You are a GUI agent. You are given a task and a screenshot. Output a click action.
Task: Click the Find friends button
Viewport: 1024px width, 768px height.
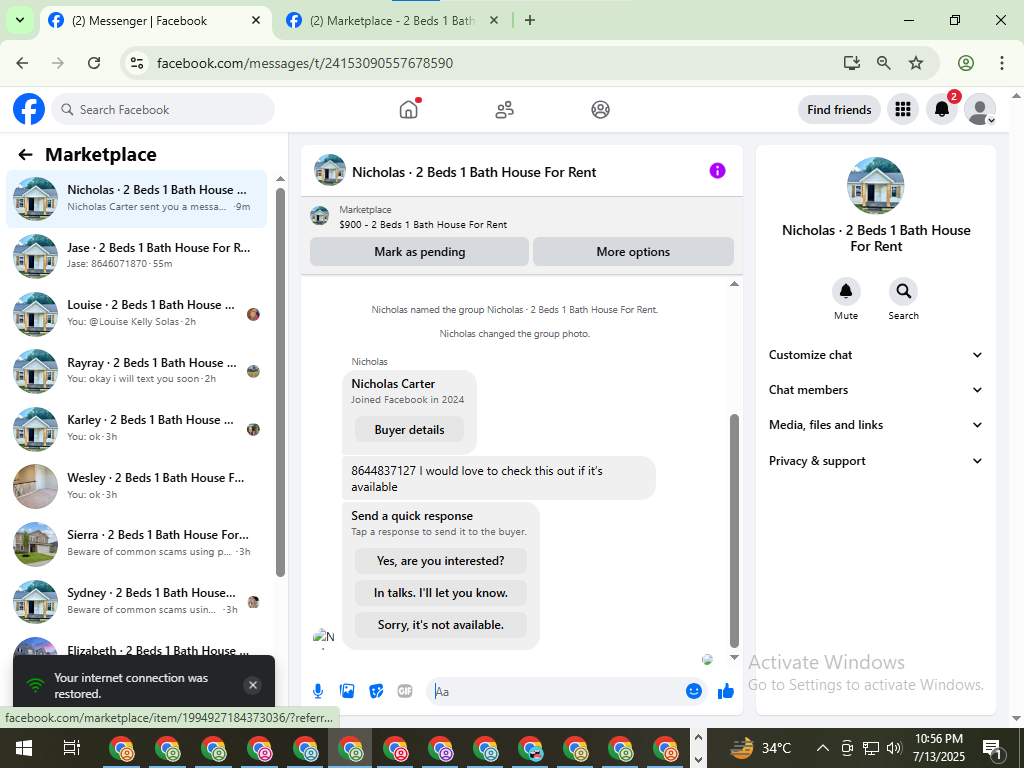[x=839, y=110]
